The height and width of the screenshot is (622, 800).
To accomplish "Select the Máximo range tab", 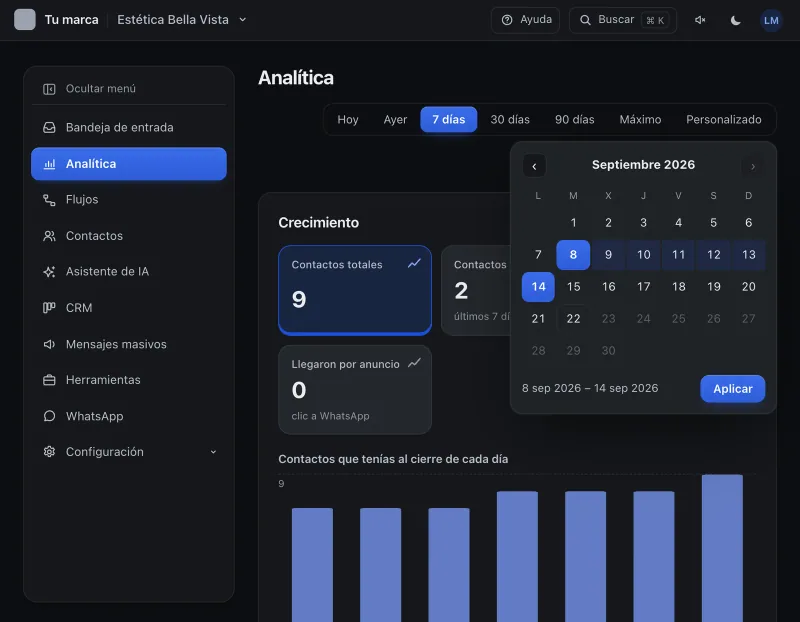I will (640, 119).
